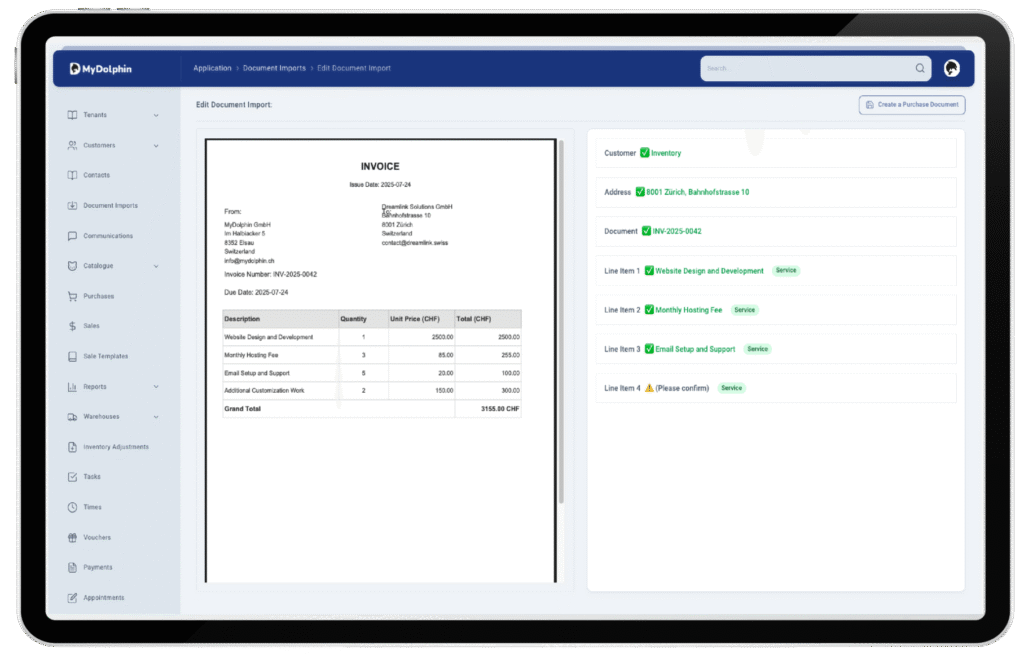This screenshot has width=1024, height=654.
Task: Toggle the green check next to Customer Inventory
Action: [645, 153]
